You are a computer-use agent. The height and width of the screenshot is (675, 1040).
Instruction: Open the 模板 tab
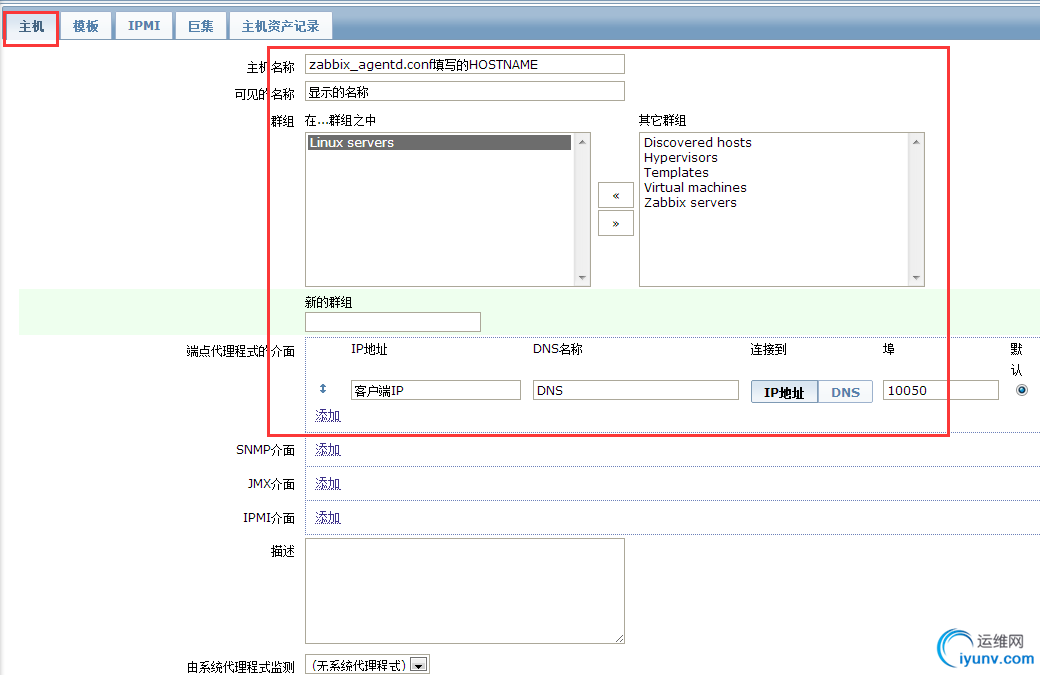point(86,27)
